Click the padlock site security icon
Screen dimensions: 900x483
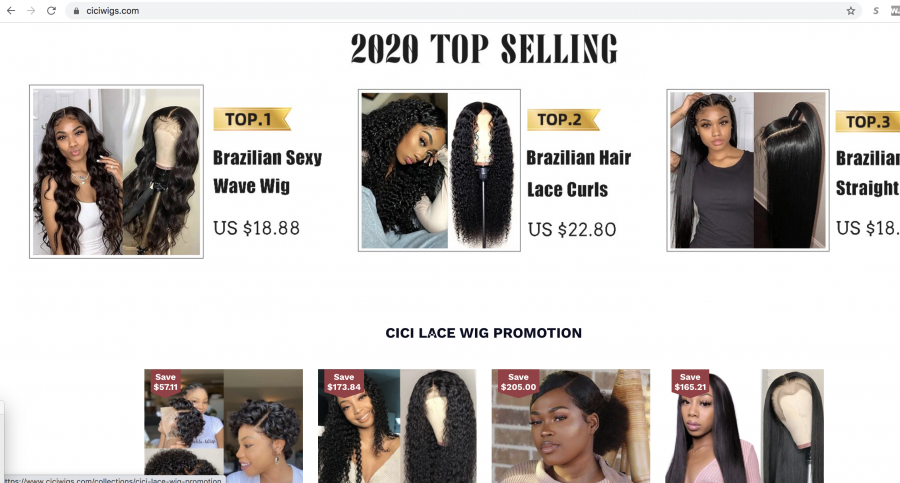[x=76, y=11]
